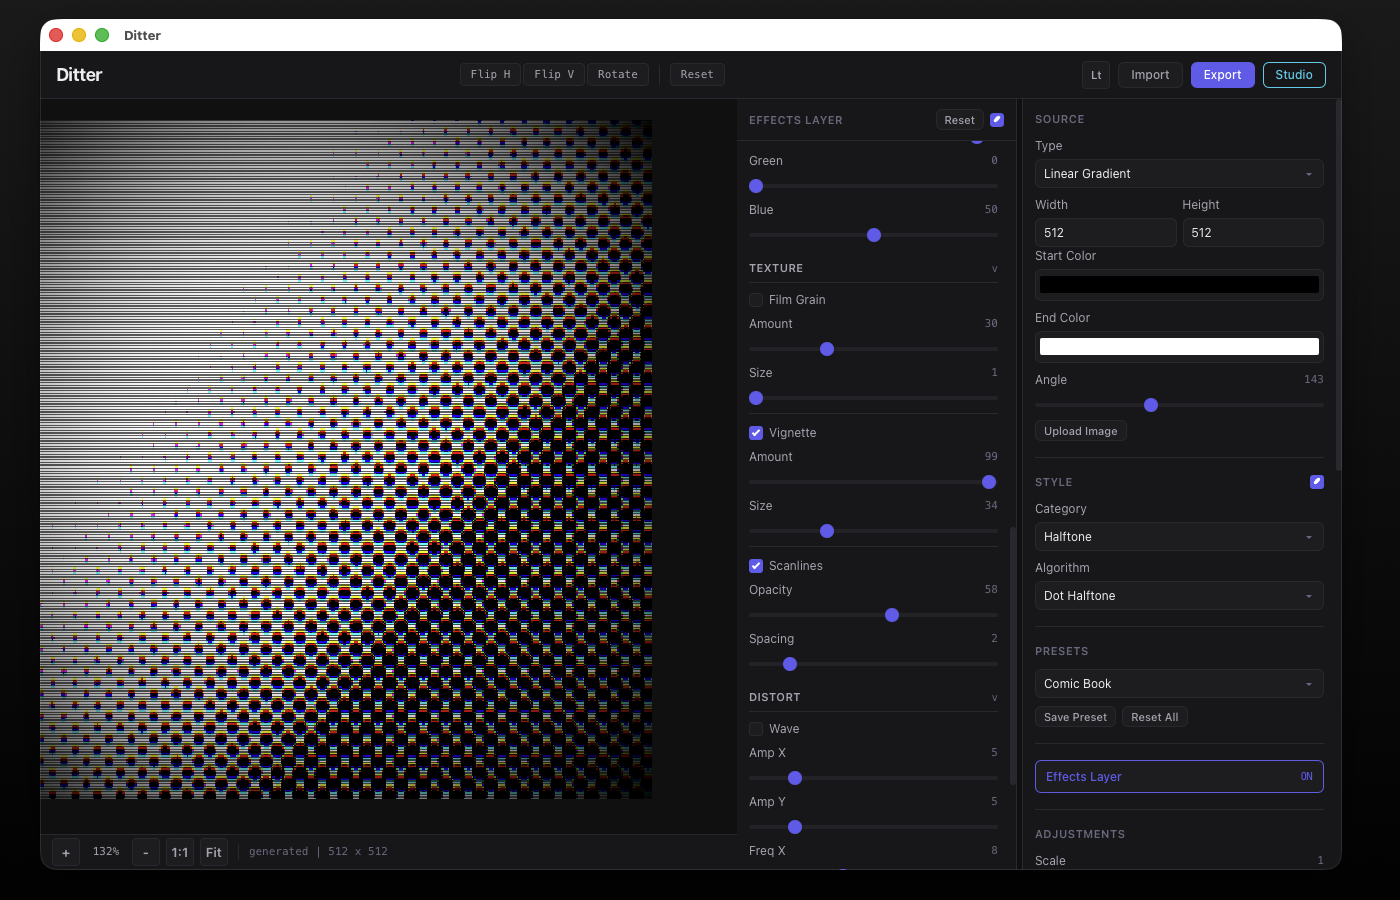Click the Style section edit icon

(1316, 482)
